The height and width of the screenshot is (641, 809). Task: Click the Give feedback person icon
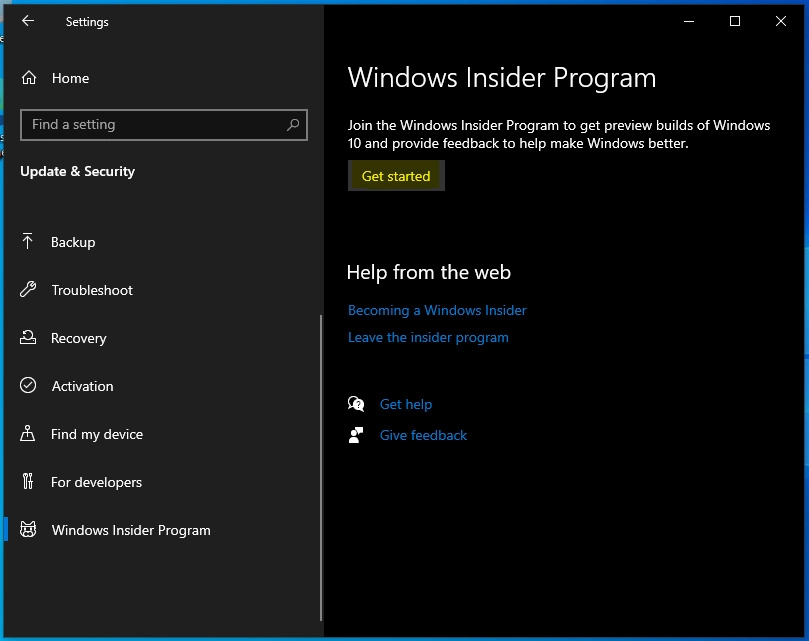[x=356, y=435]
